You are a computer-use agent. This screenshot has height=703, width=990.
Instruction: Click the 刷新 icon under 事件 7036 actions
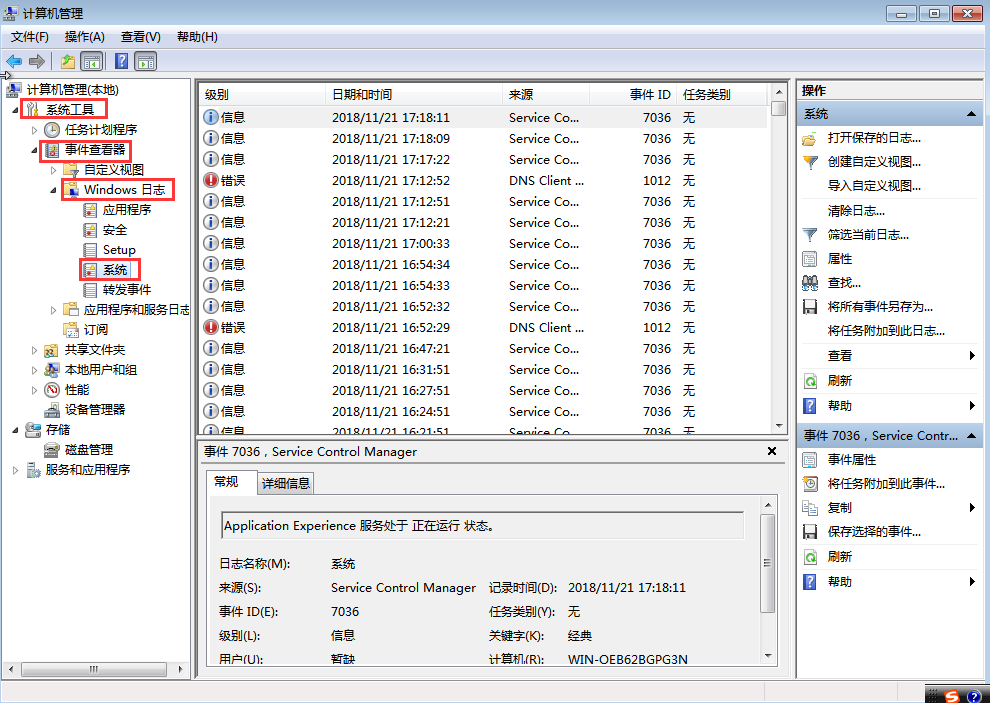coord(809,557)
